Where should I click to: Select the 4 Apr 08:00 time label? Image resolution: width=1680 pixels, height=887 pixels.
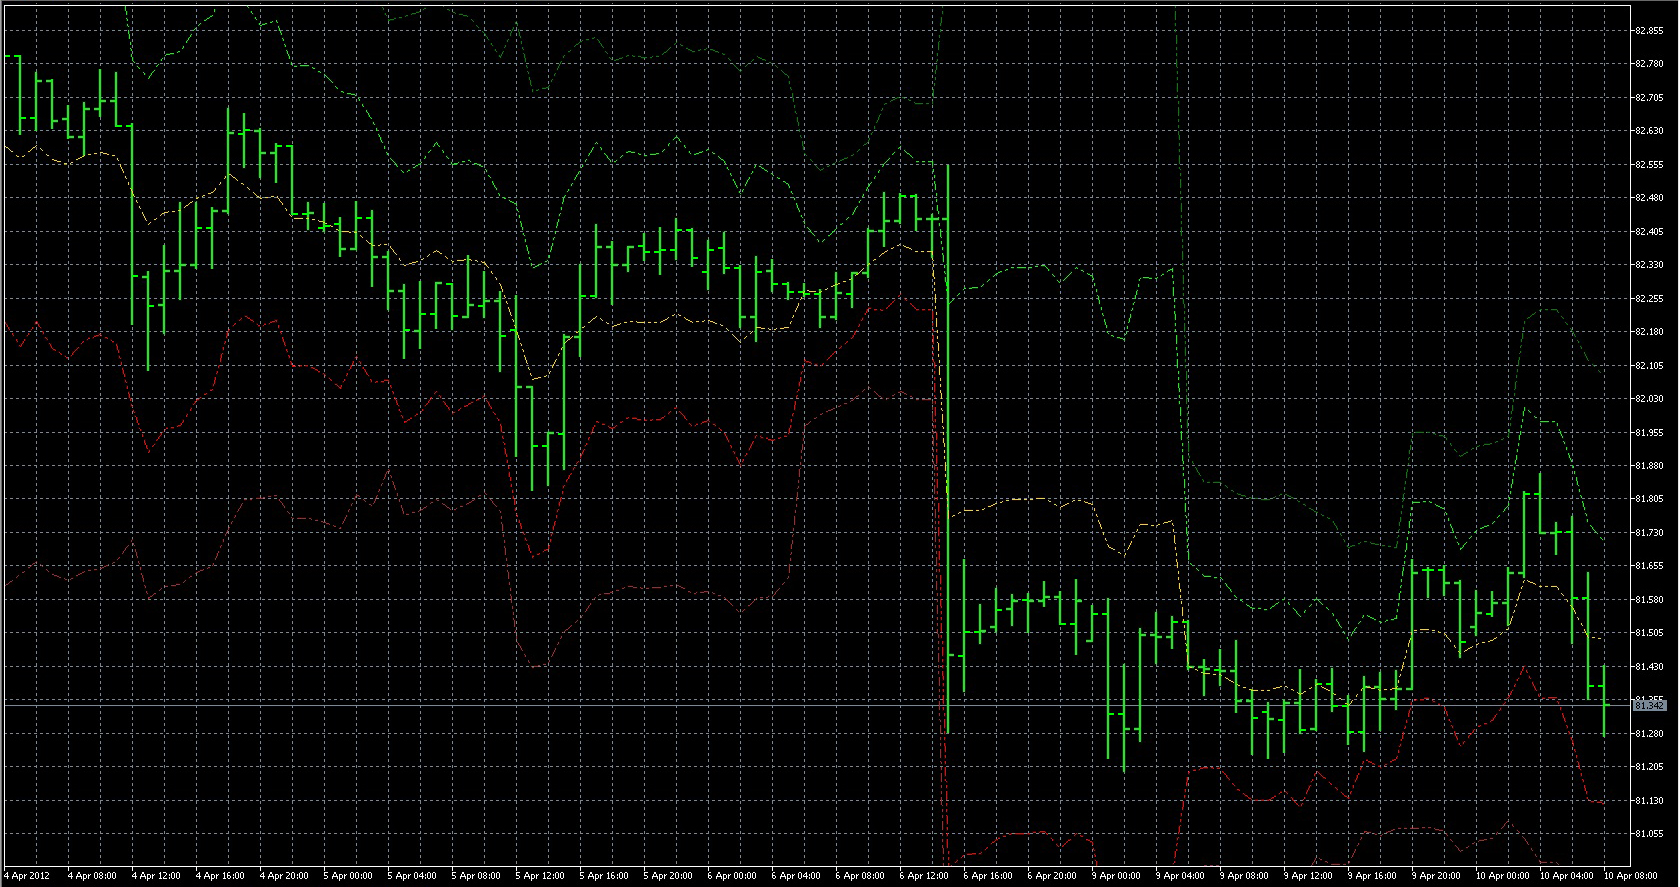click(92, 876)
